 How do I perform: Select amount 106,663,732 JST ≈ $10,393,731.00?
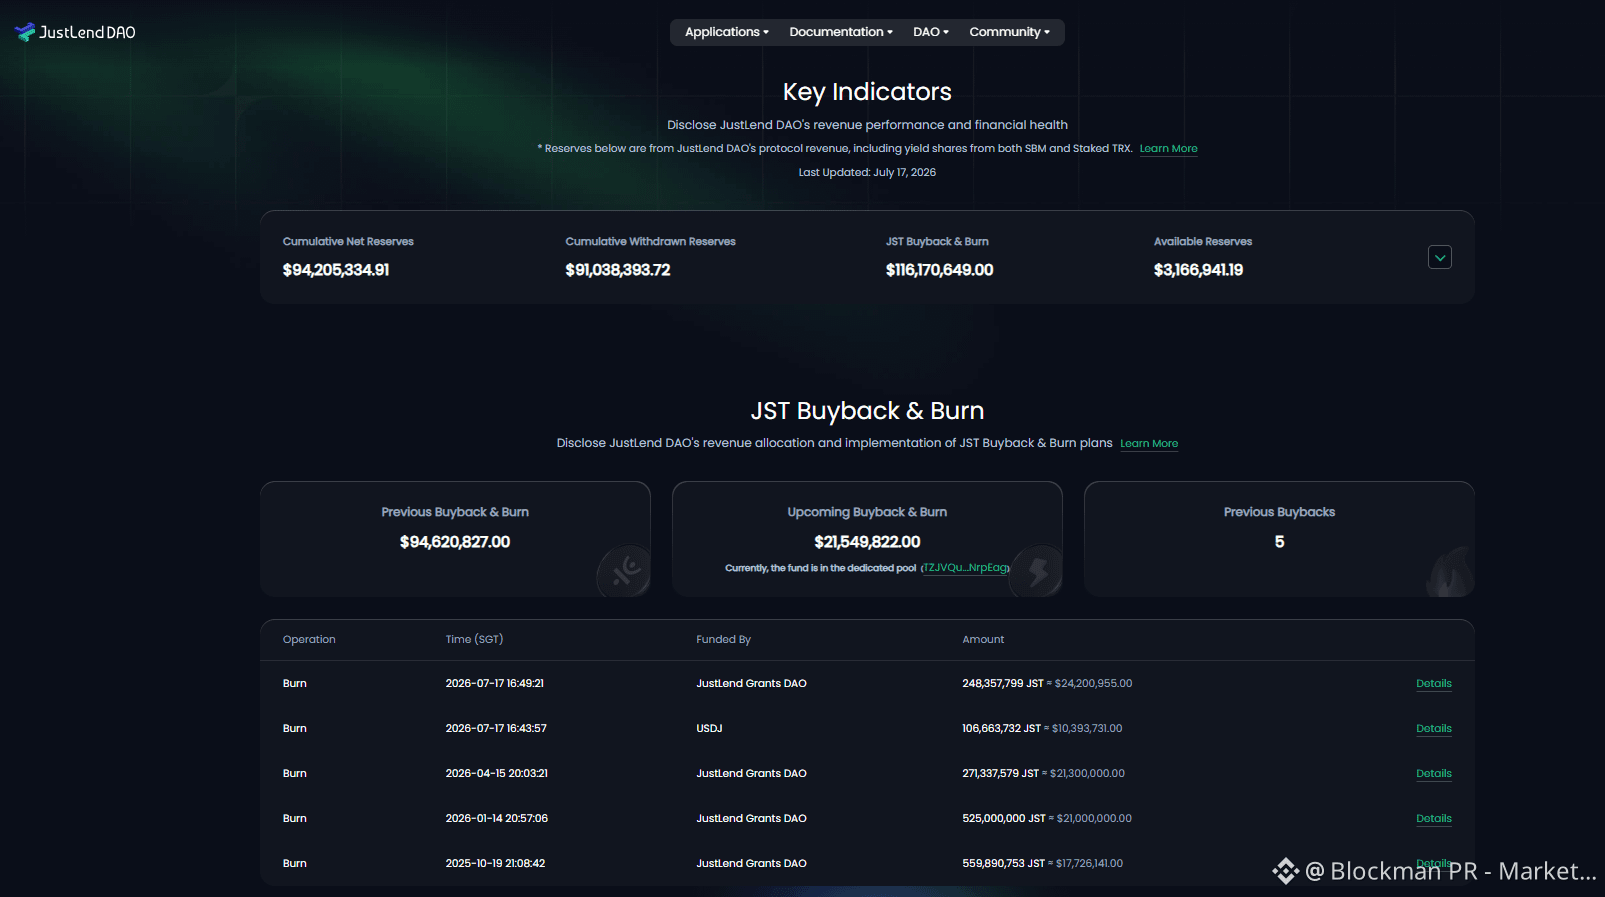click(x=1042, y=728)
